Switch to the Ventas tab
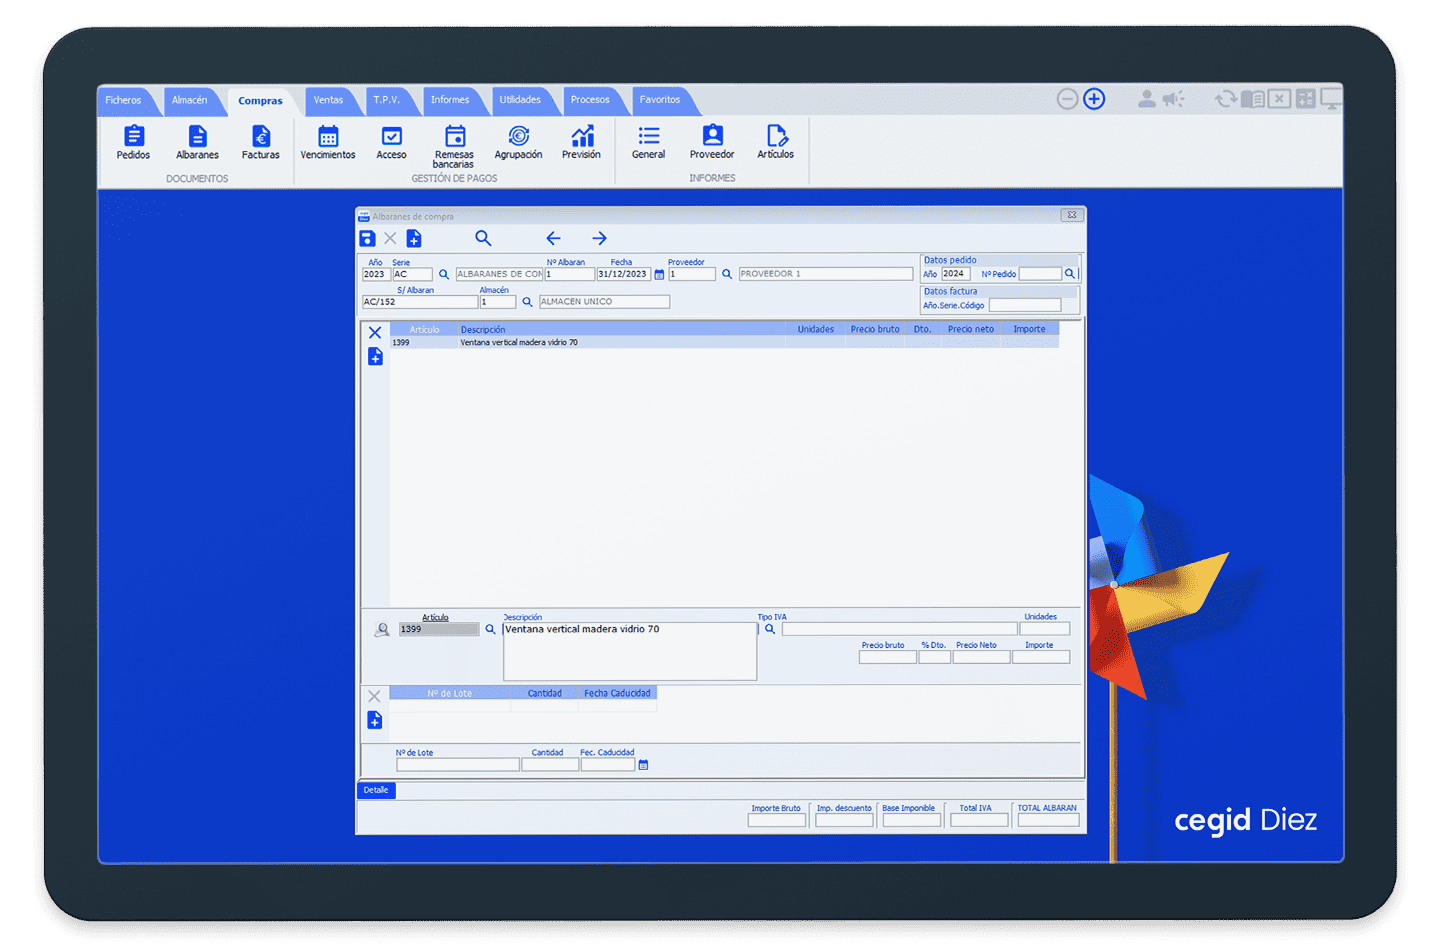Image resolution: width=1440 pixels, height=950 pixels. (328, 100)
